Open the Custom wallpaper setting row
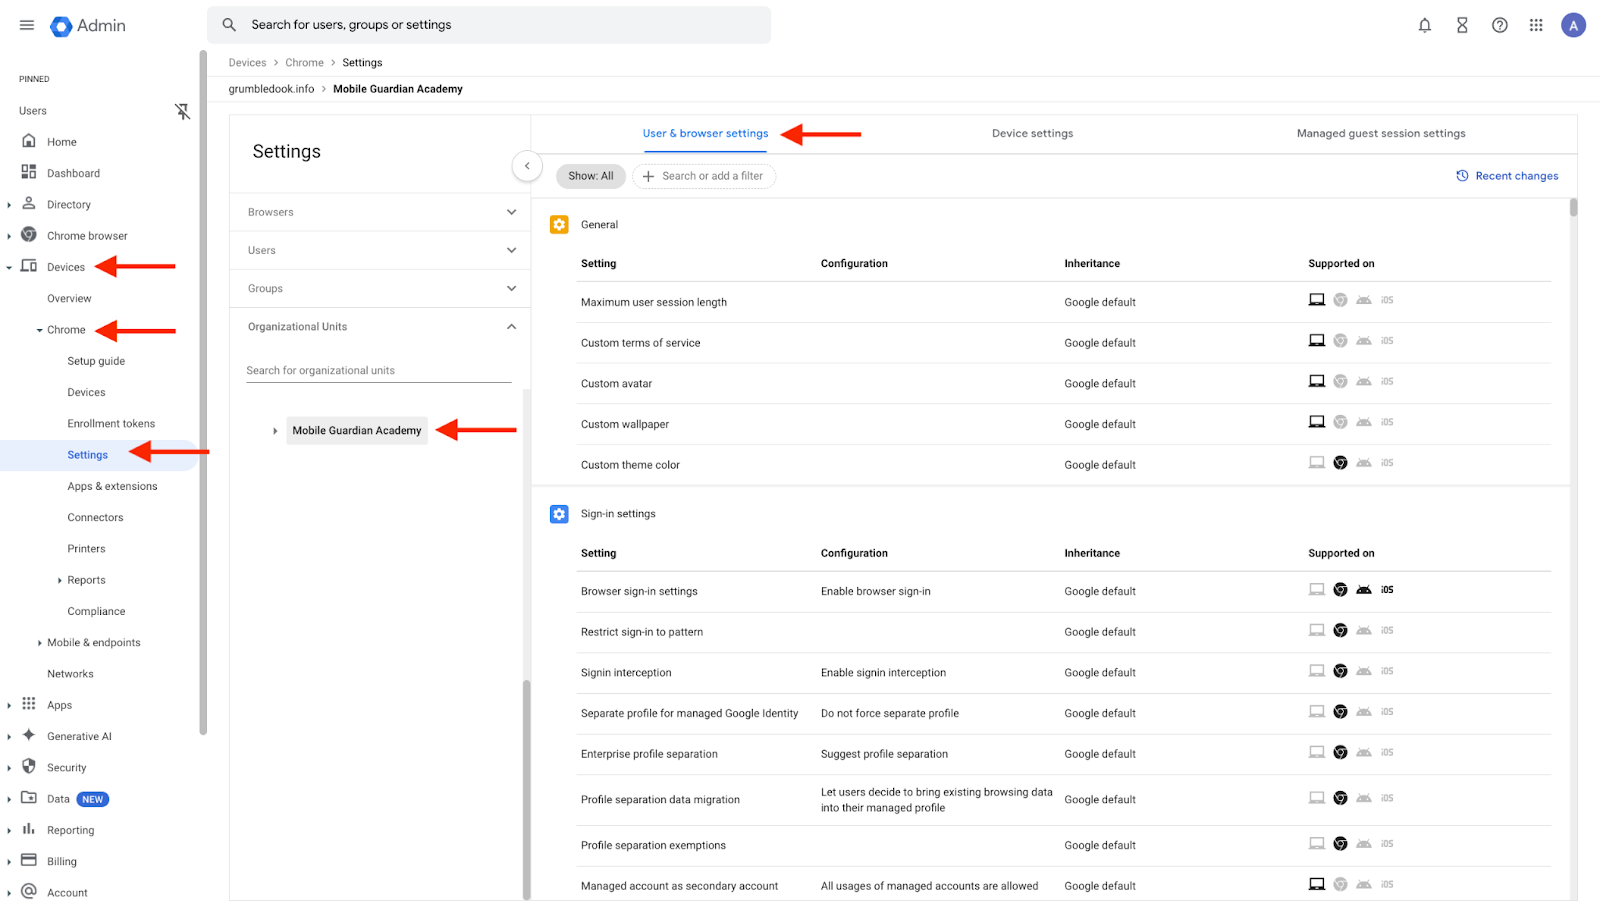 point(625,424)
